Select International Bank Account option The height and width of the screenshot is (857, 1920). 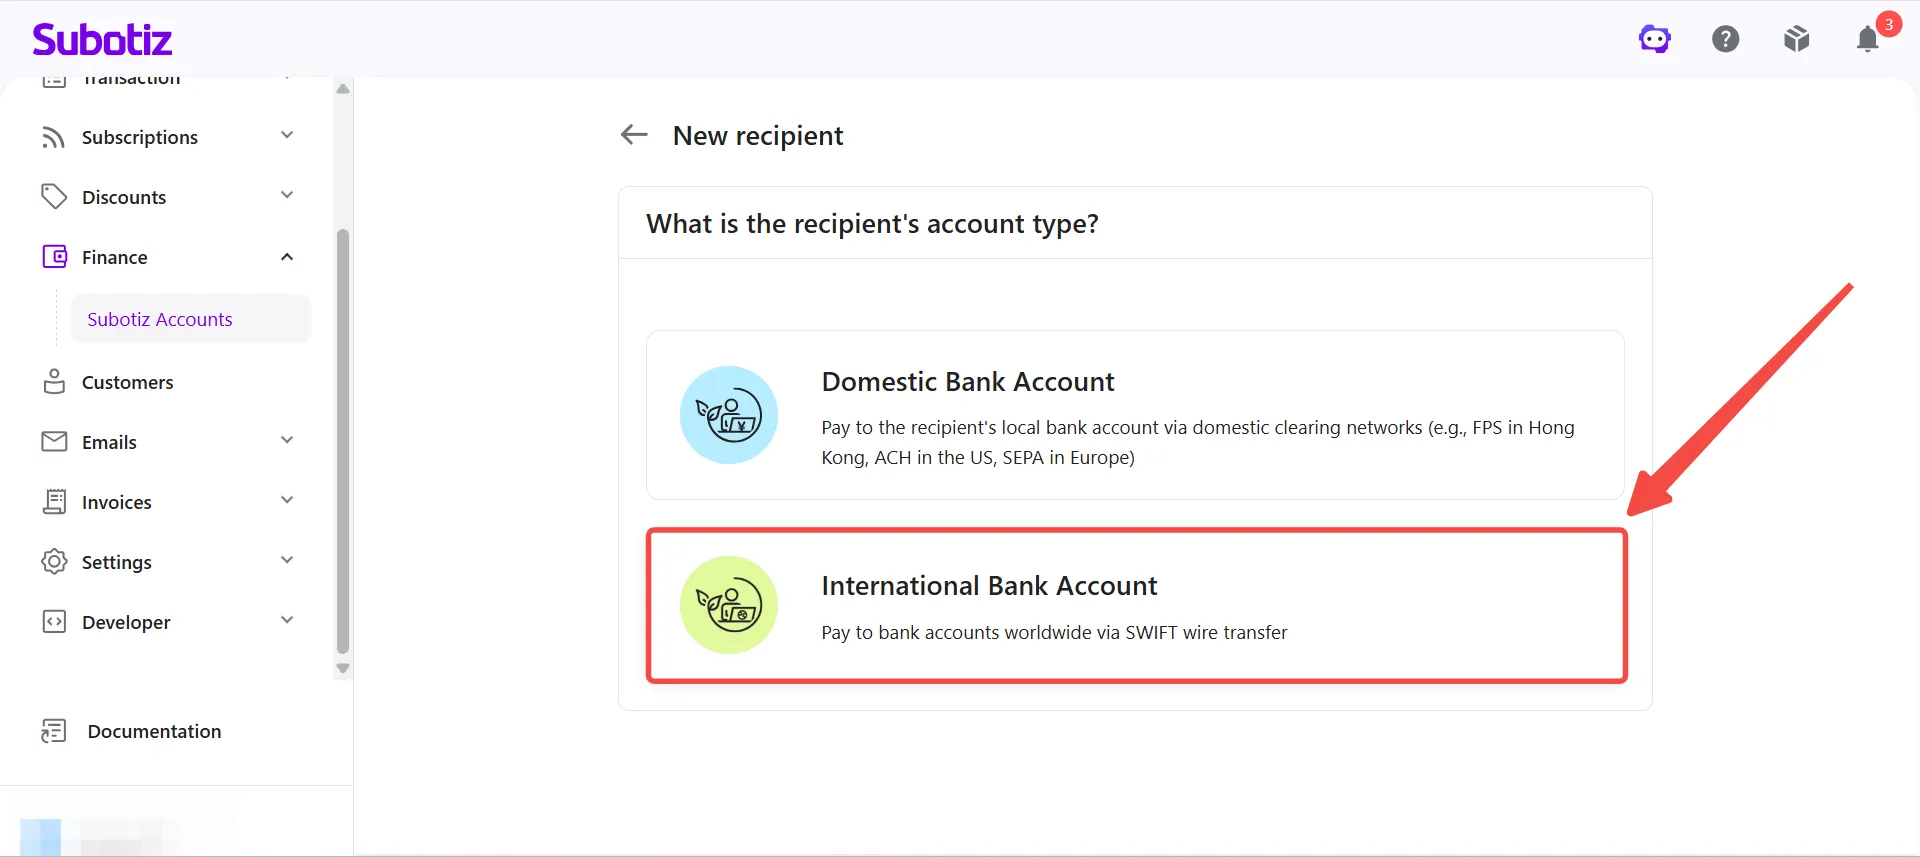point(1136,606)
